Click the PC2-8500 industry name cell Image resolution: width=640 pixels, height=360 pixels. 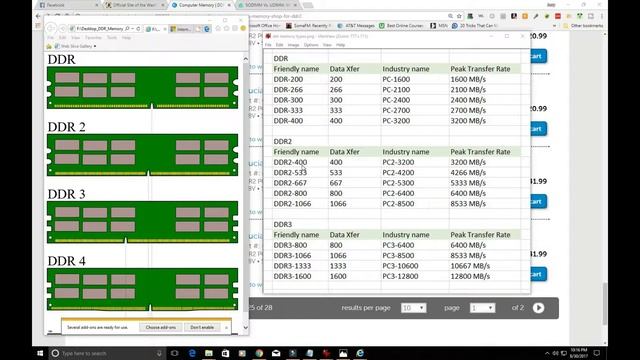pyautogui.click(x=398, y=204)
